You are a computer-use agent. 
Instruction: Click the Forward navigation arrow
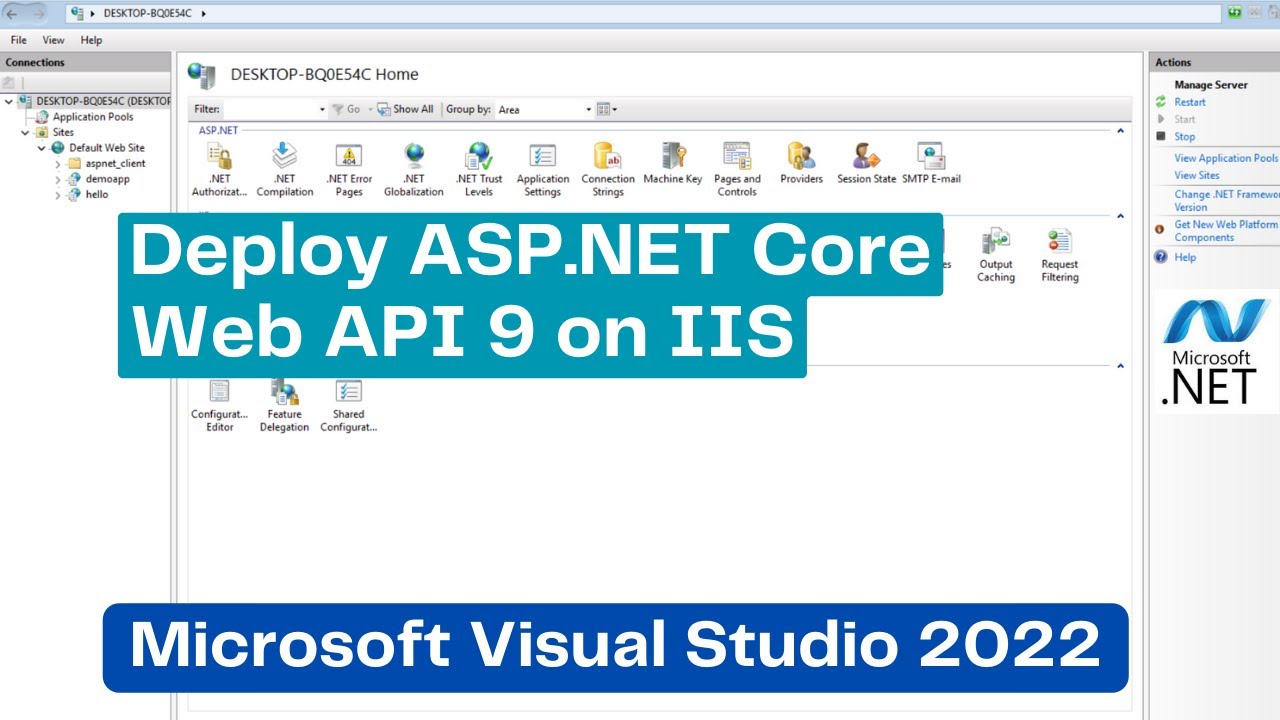coord(39,13)
